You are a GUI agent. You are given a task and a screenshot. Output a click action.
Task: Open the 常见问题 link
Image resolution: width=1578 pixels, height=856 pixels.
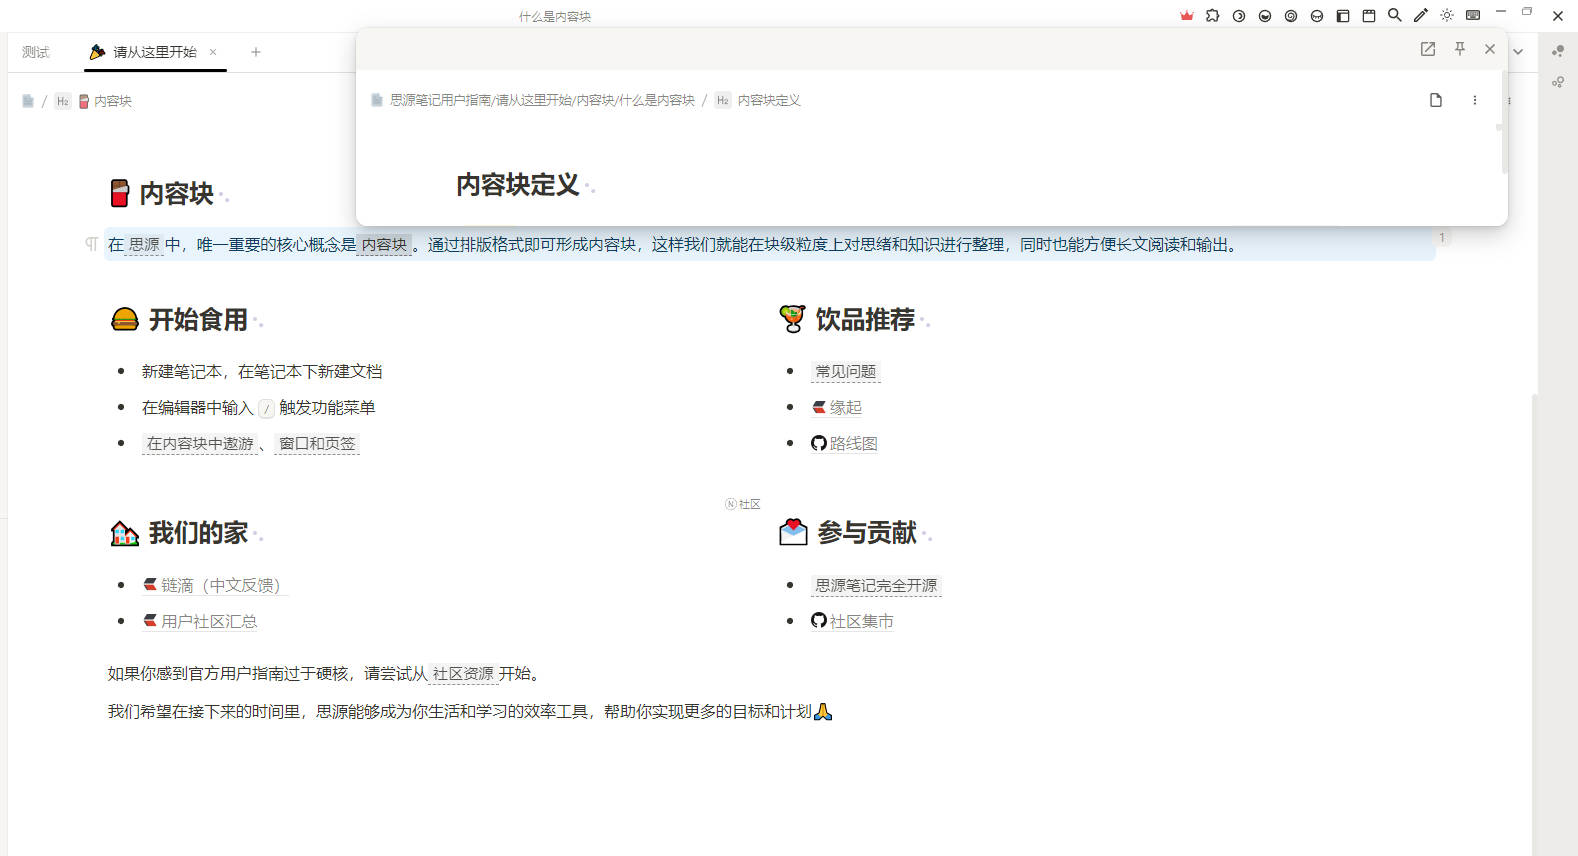coord(845,371)
